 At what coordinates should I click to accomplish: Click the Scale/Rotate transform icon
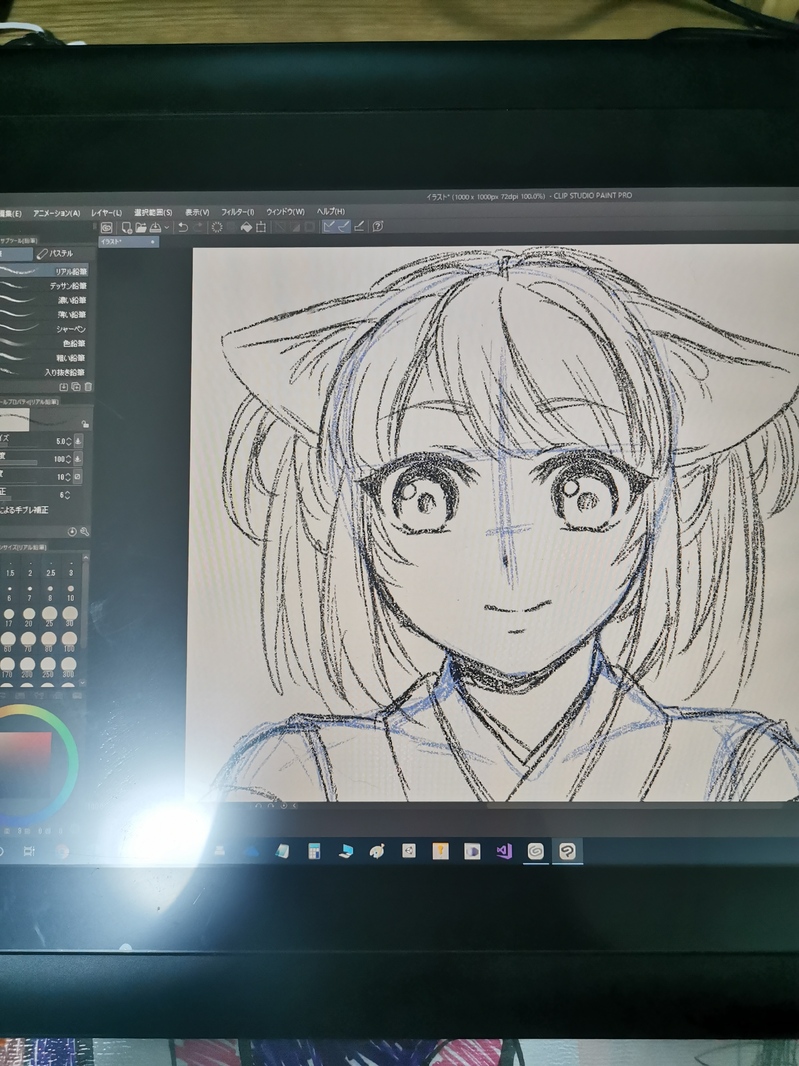[x=260, y=227]
